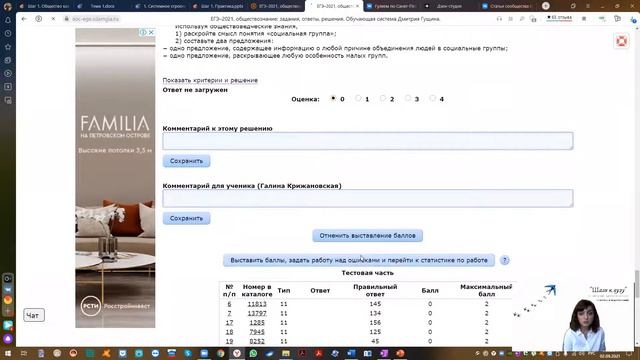Open the question mark help button
640x360 pixels.
[x=504, y=260]
